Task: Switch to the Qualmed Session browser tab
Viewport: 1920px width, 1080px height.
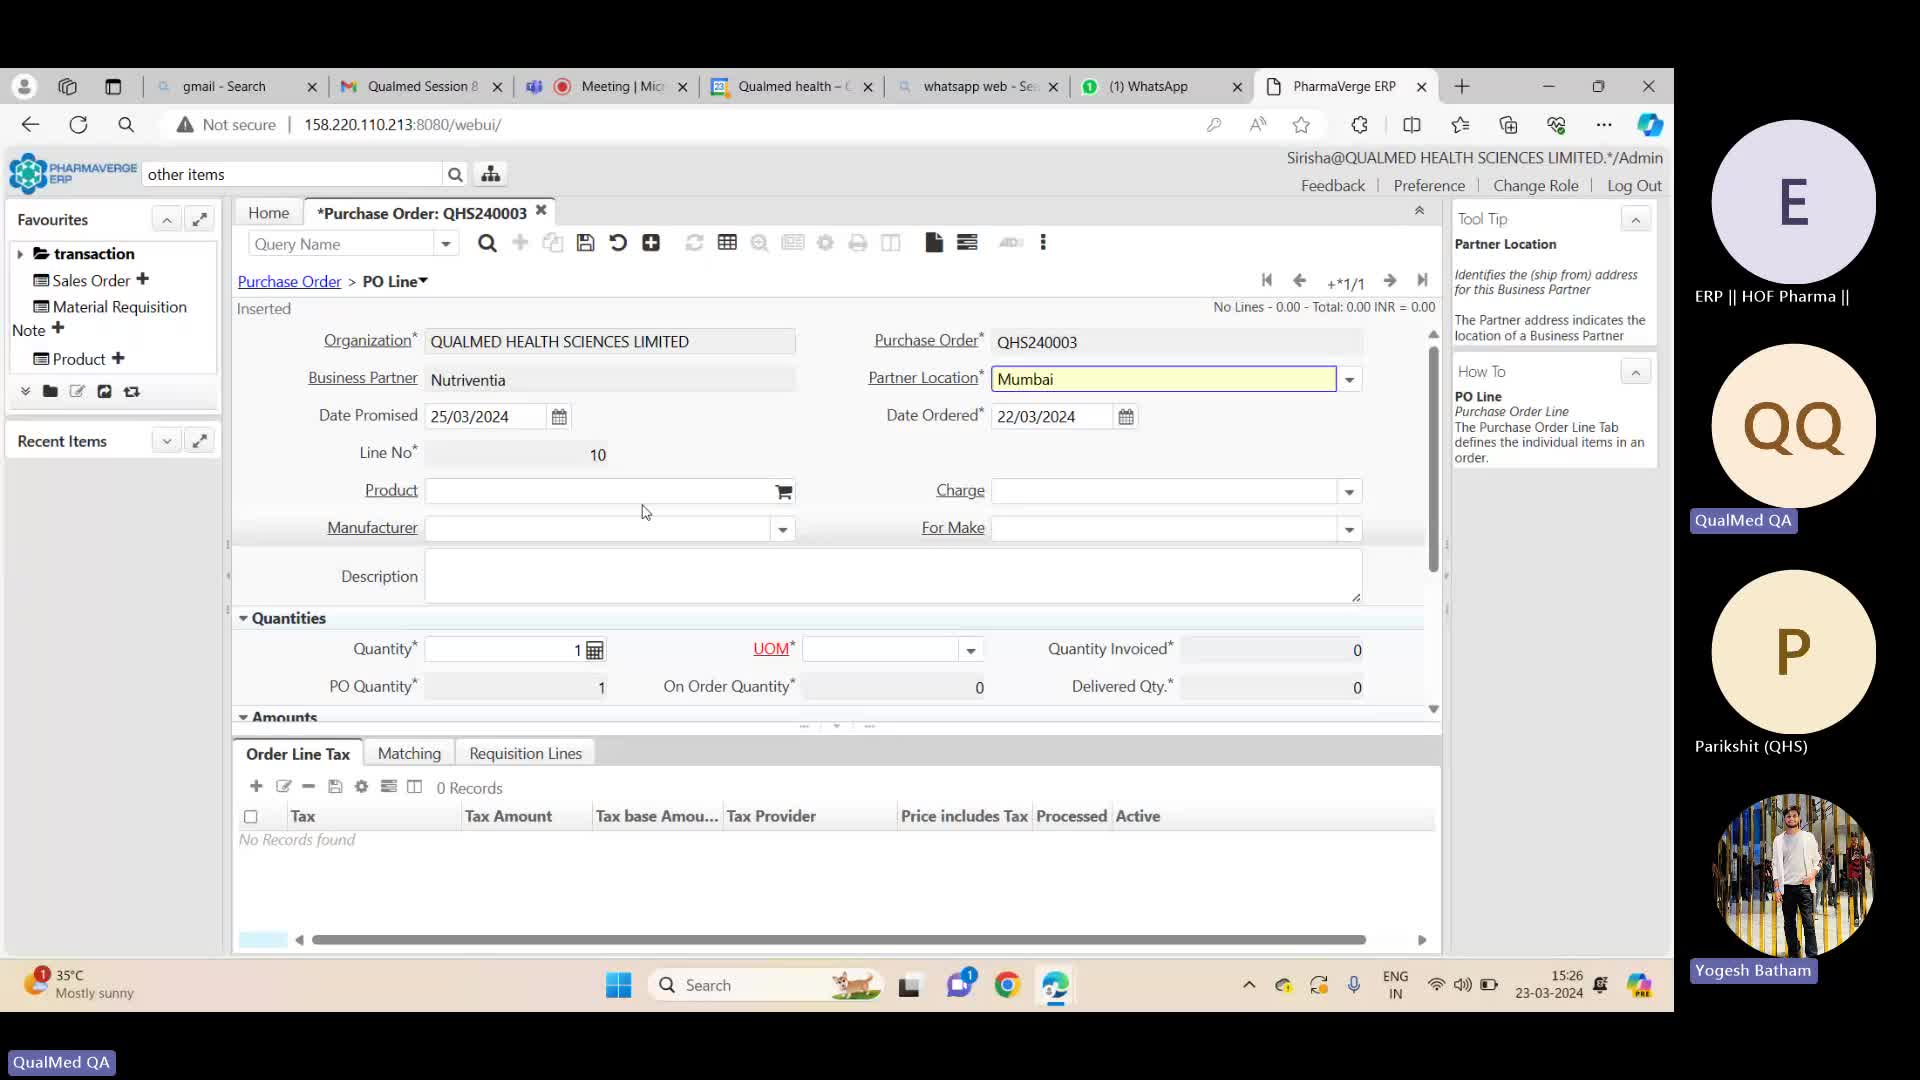Action: (420, 86)
